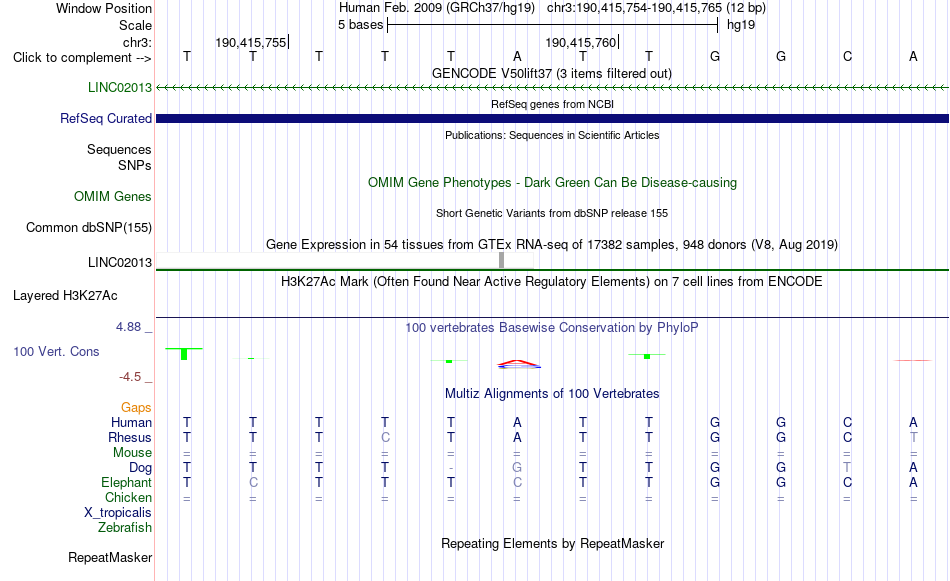Click the chr3:190,415,754-190,415,765 position title

click(656, 8)
